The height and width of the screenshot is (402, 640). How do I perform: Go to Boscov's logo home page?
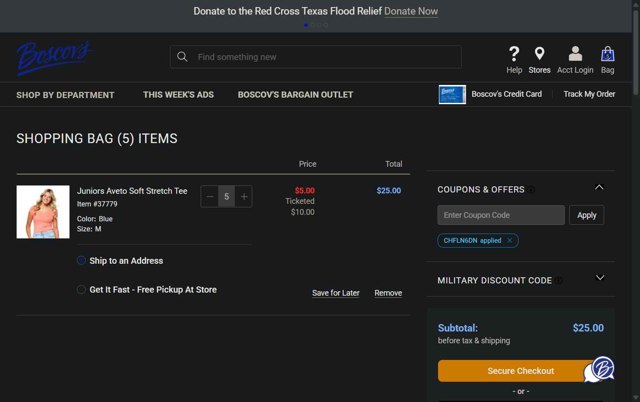click(53, 58)
